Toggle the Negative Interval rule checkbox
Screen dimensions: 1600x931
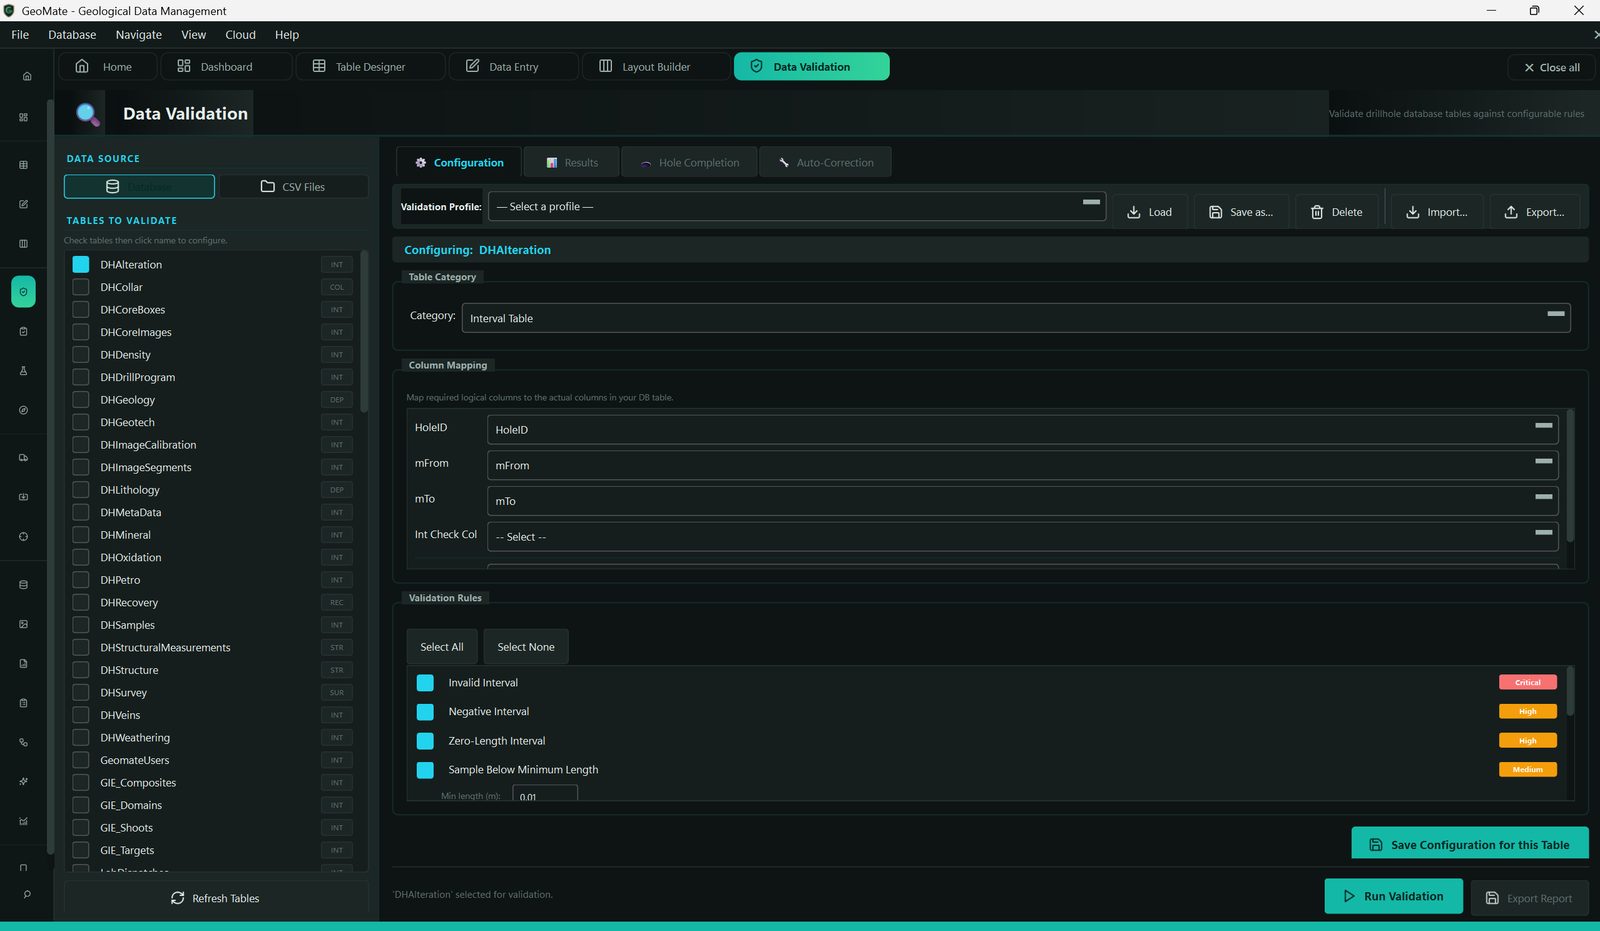[425, 712]
